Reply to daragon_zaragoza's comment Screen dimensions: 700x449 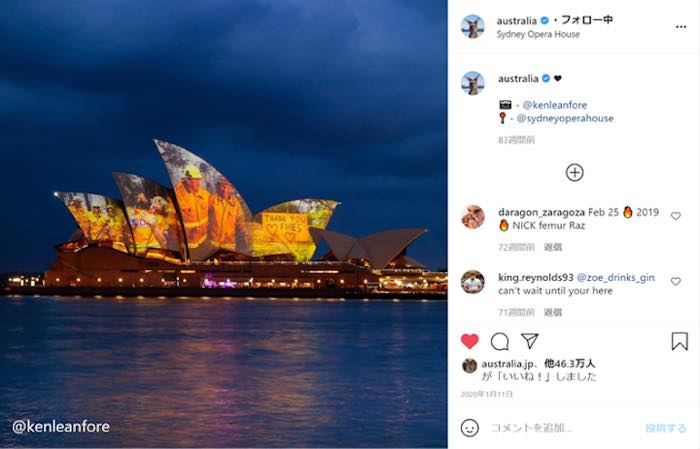coord(553,247)
